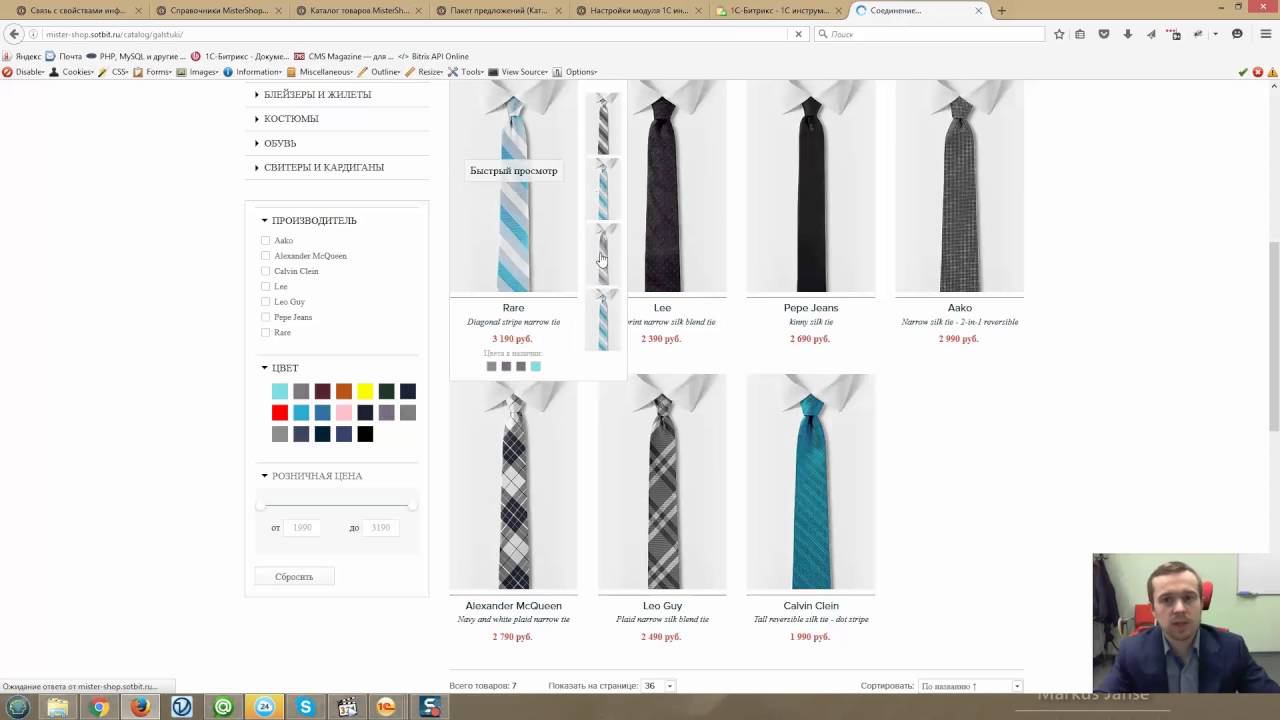Open the View Source toolbar item
1280x720 pixels.
[518, 72]
